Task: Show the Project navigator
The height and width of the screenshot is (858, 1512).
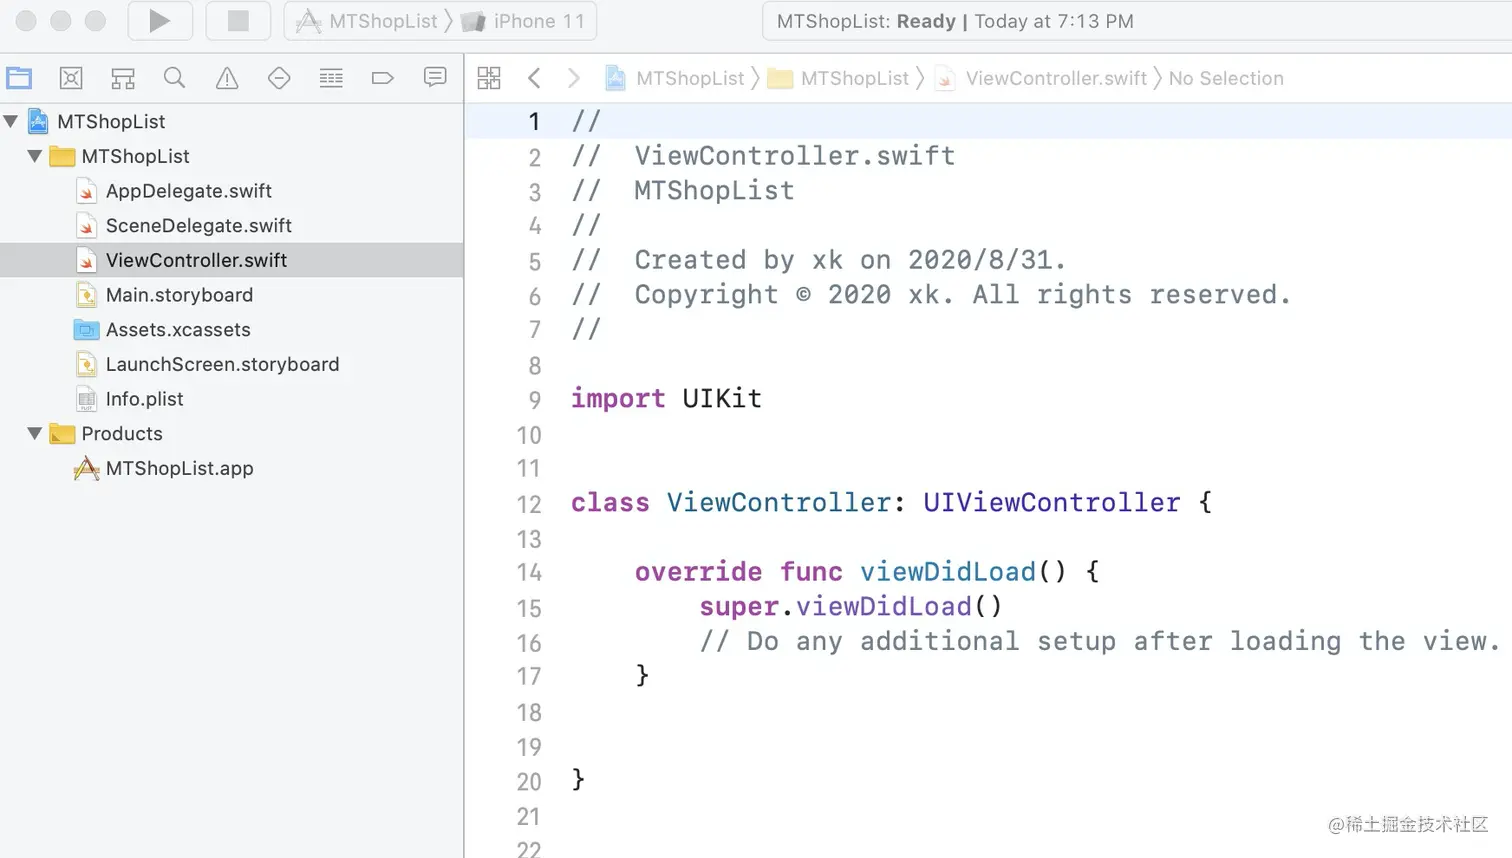Action: pos(19,78)
